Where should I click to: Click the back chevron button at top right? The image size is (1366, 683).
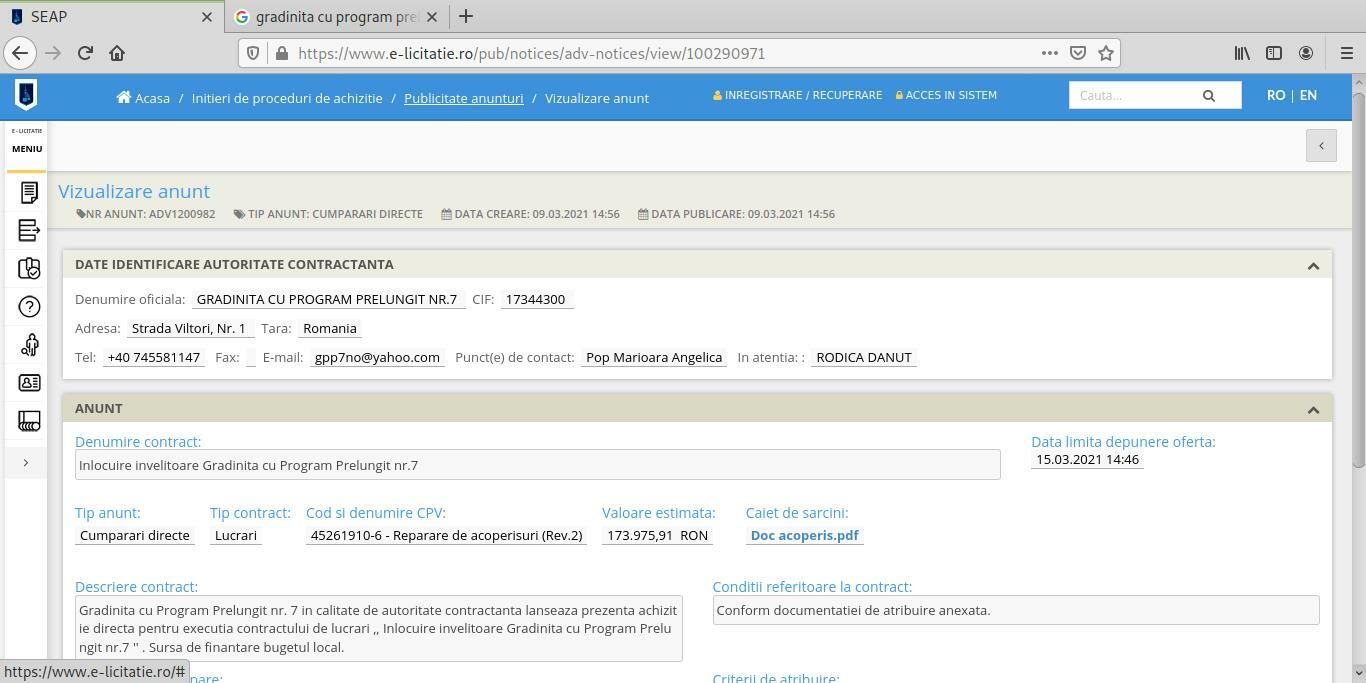1320,146
